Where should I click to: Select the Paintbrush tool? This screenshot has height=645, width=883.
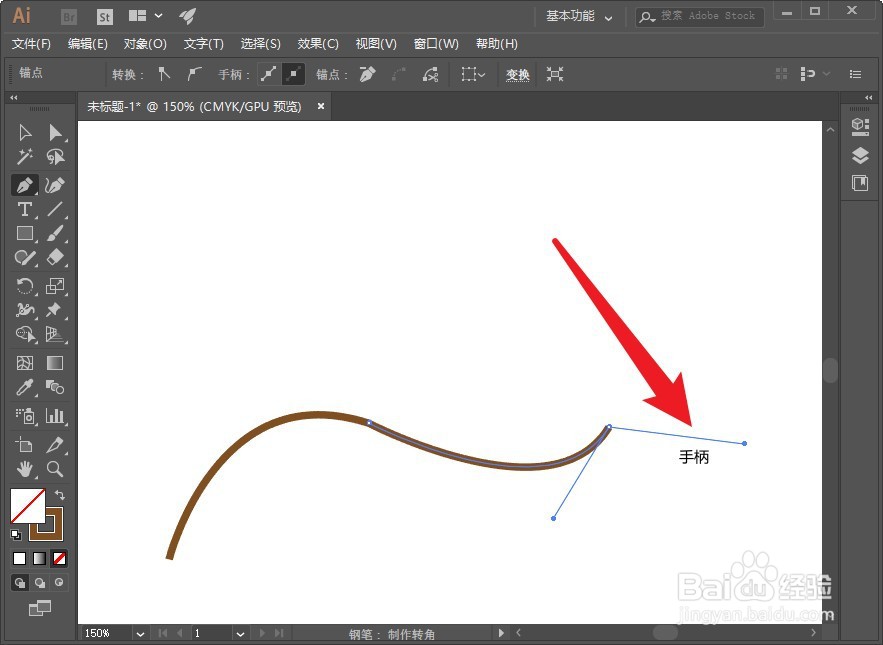[x=55, y=233]
